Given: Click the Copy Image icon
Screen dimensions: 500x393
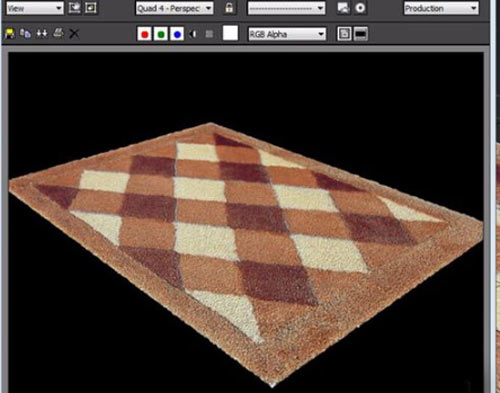Looking at the screenshot, I should click(25, 34).
